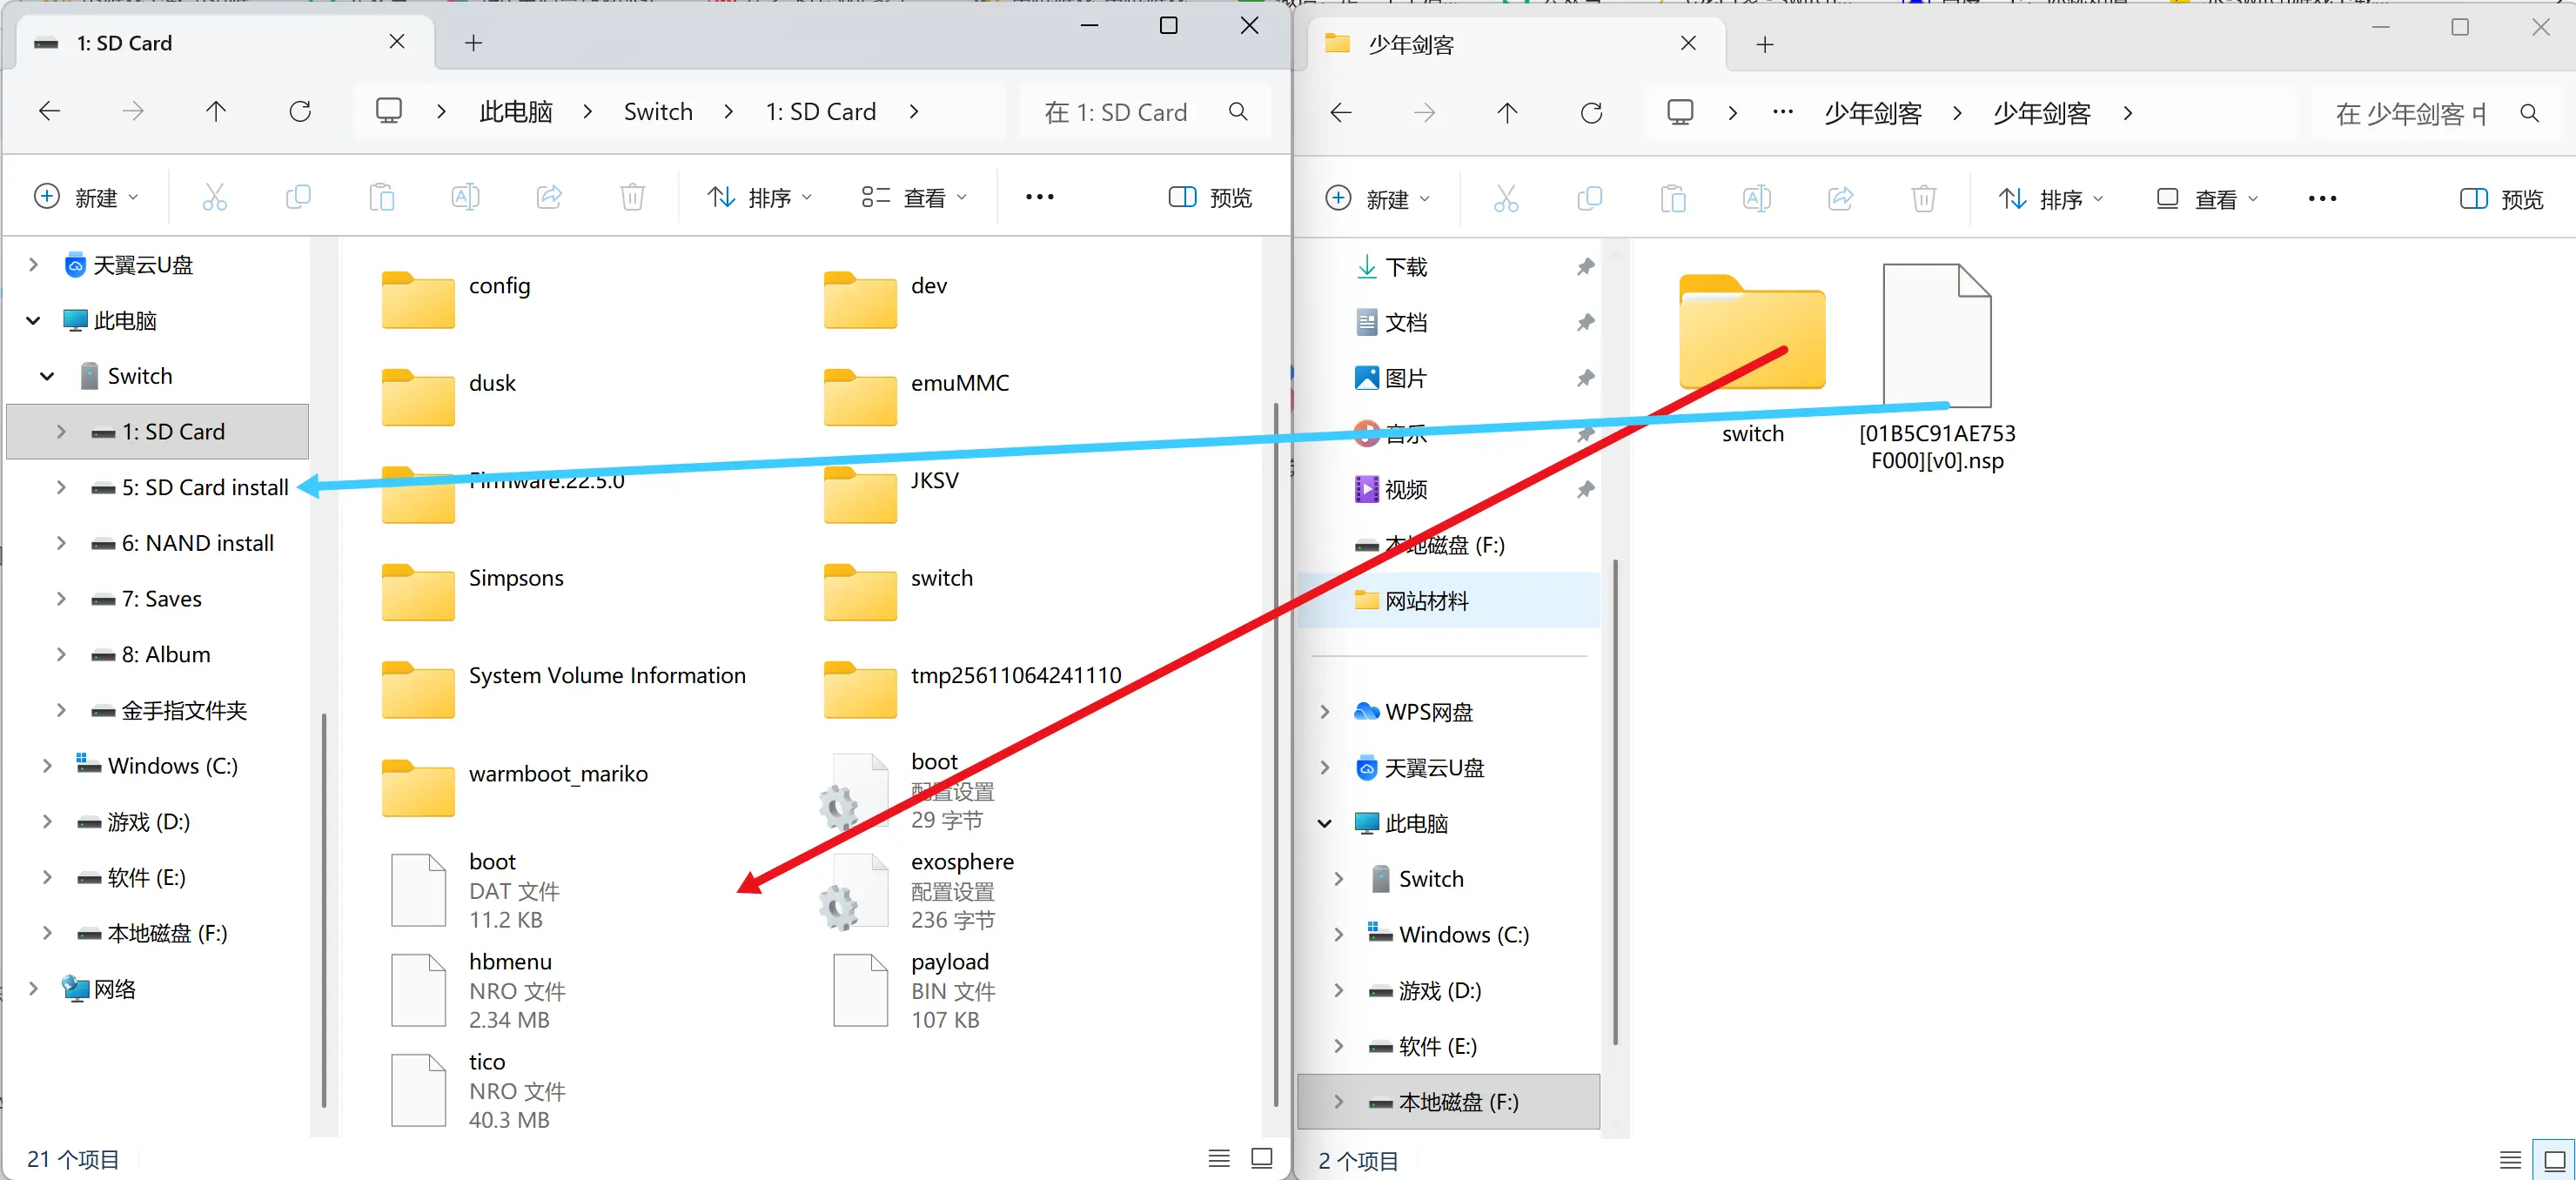Go back in the 少年剑客 window
The image size is (2576, 1180).
pos(1341,113)
